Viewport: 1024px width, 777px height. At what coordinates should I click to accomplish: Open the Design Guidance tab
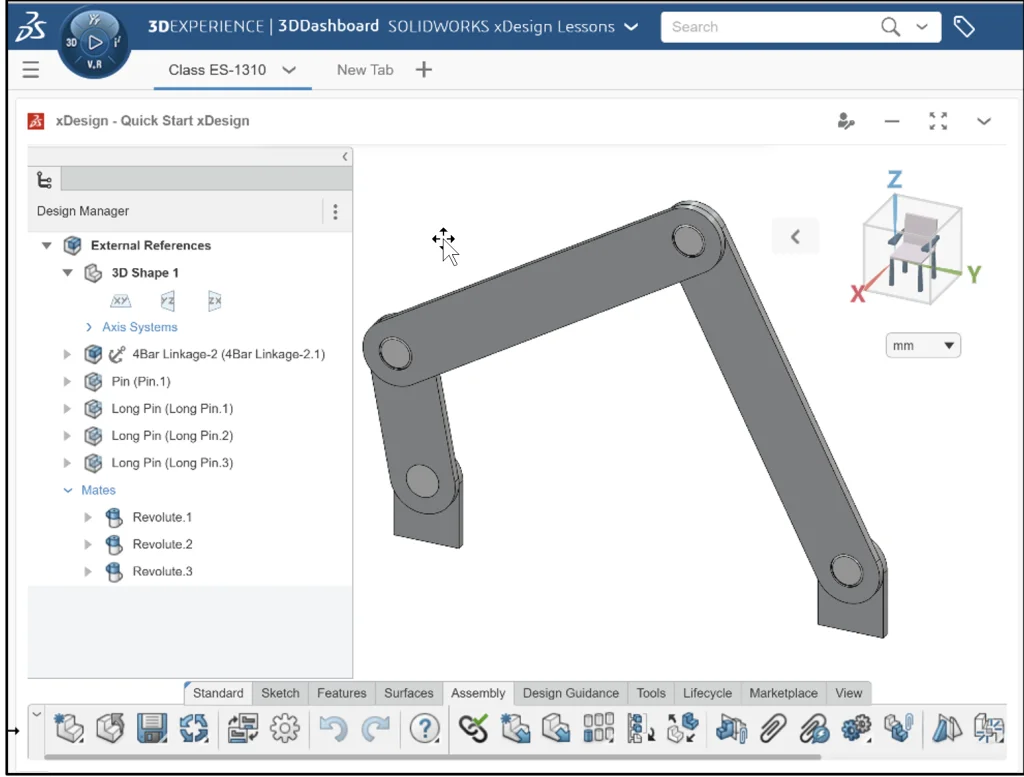coord(570,692)
